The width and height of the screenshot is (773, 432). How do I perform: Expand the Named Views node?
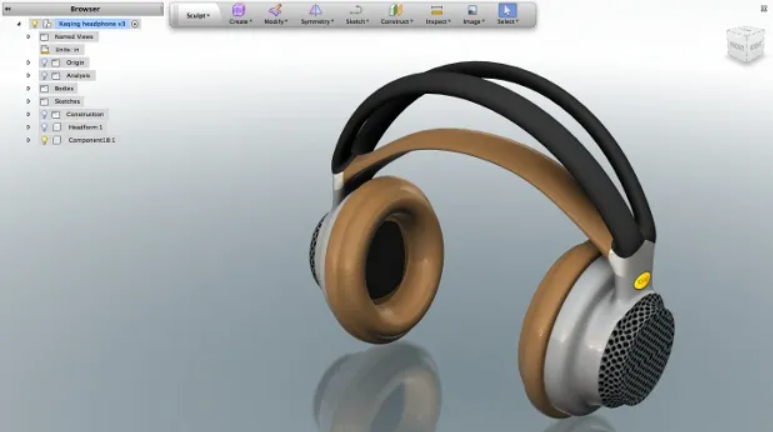pyautogui.click(x=28, y=36)
